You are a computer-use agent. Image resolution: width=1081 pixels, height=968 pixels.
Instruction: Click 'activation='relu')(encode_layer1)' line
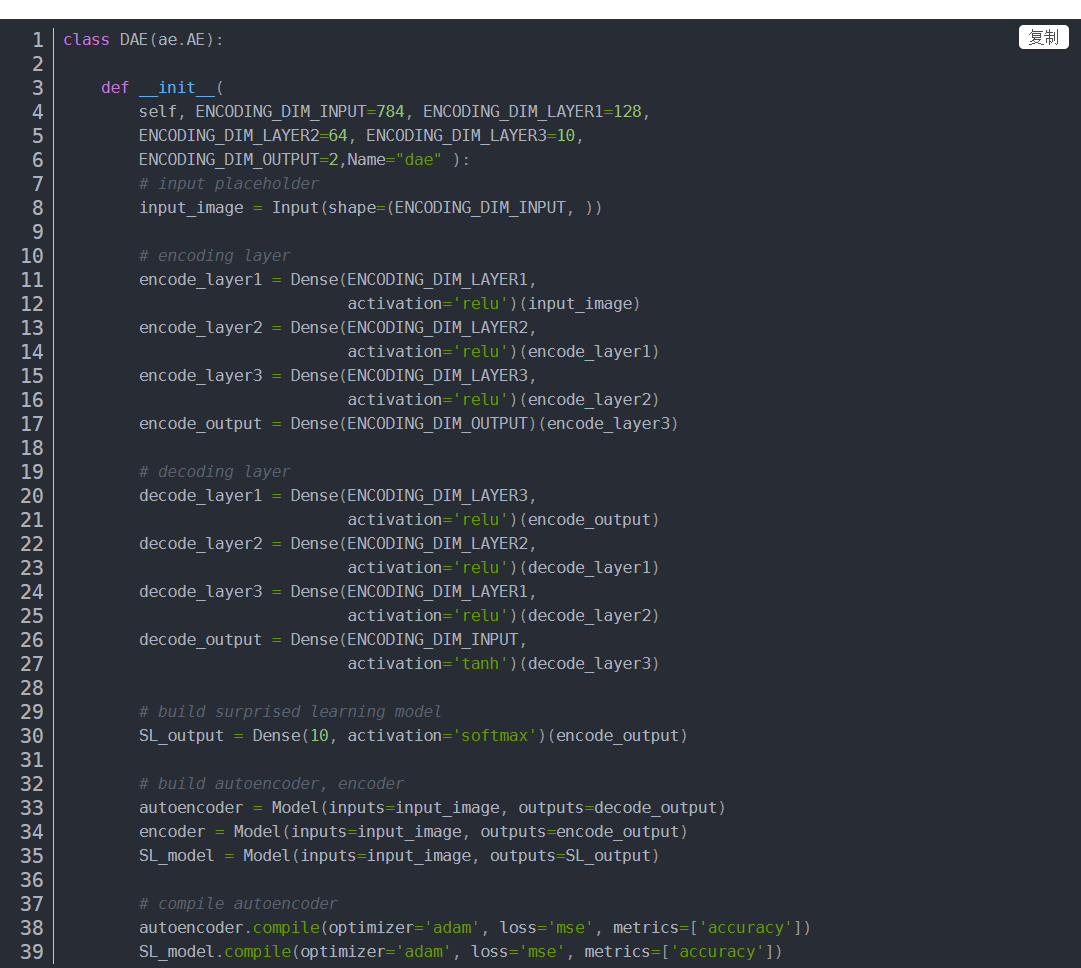coord(503,352)
